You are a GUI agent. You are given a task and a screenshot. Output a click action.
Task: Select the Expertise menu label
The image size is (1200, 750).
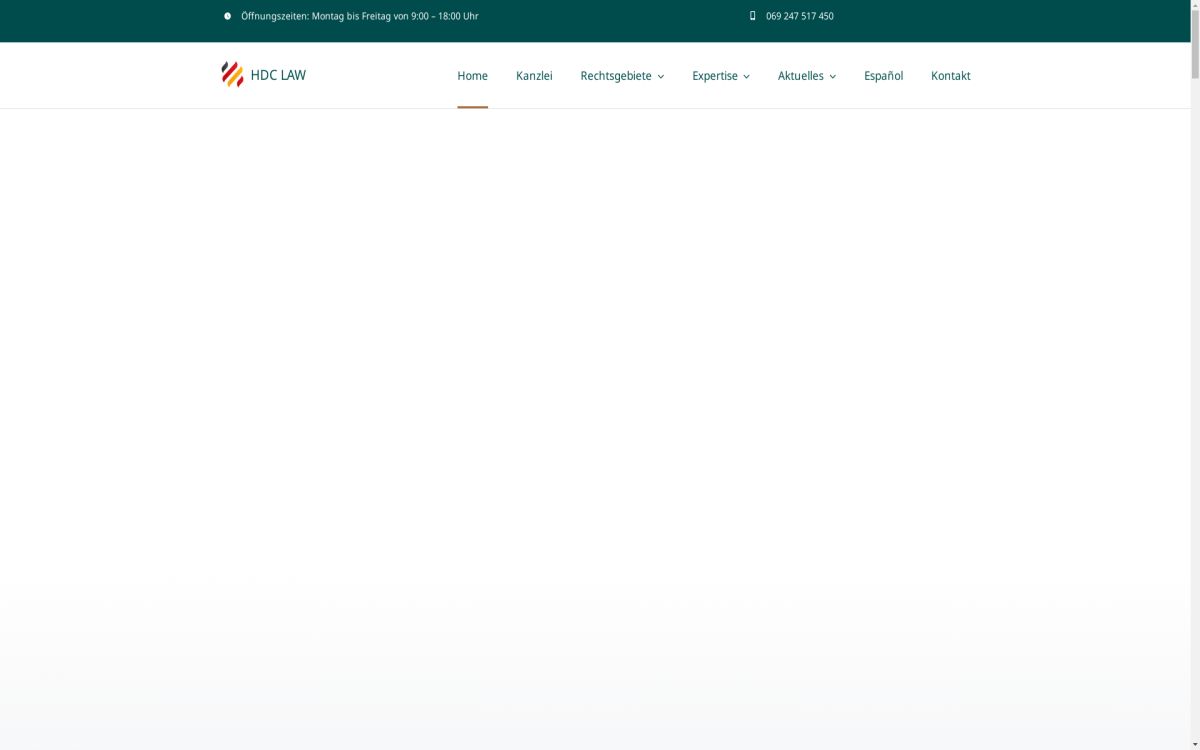pos(714,76)
